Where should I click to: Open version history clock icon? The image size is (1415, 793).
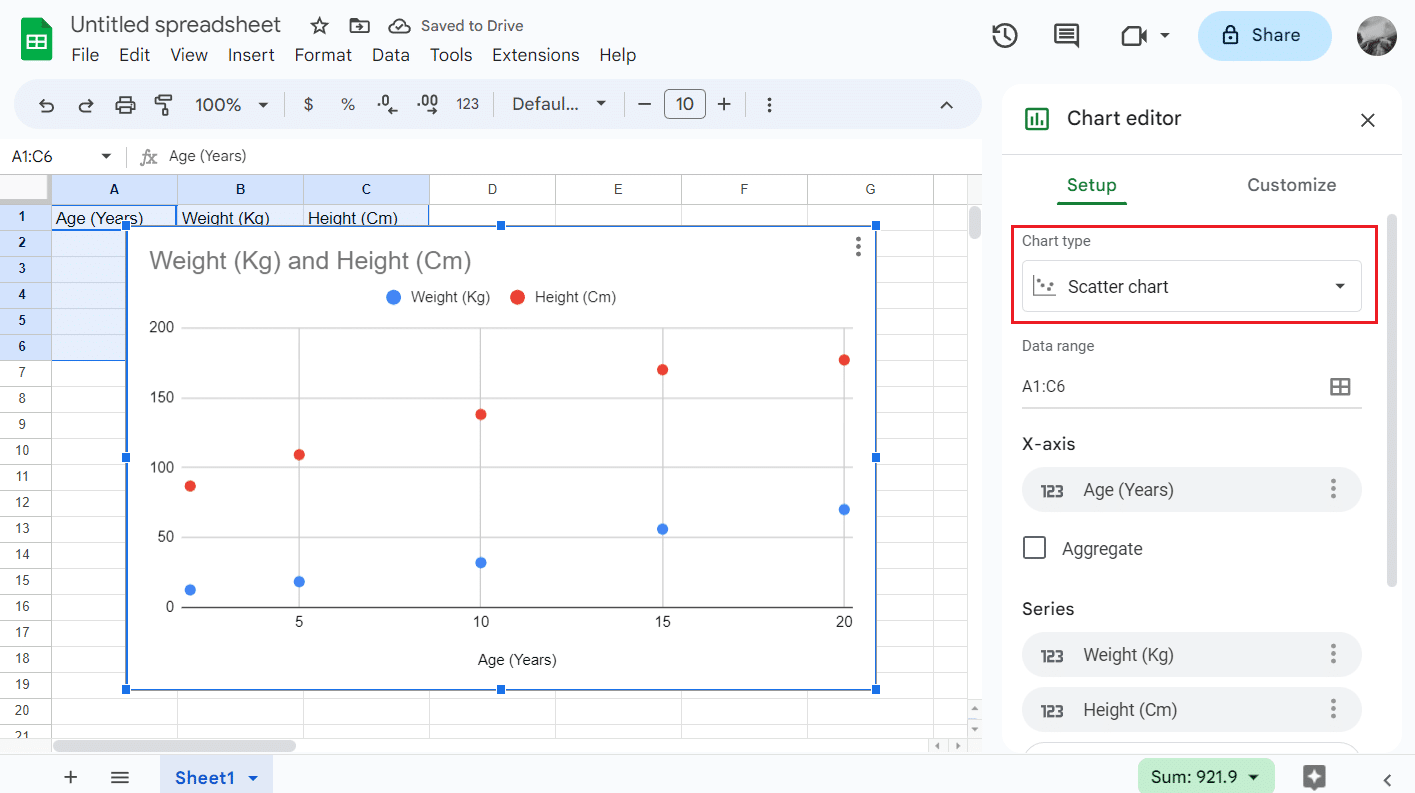point(1004,36)
